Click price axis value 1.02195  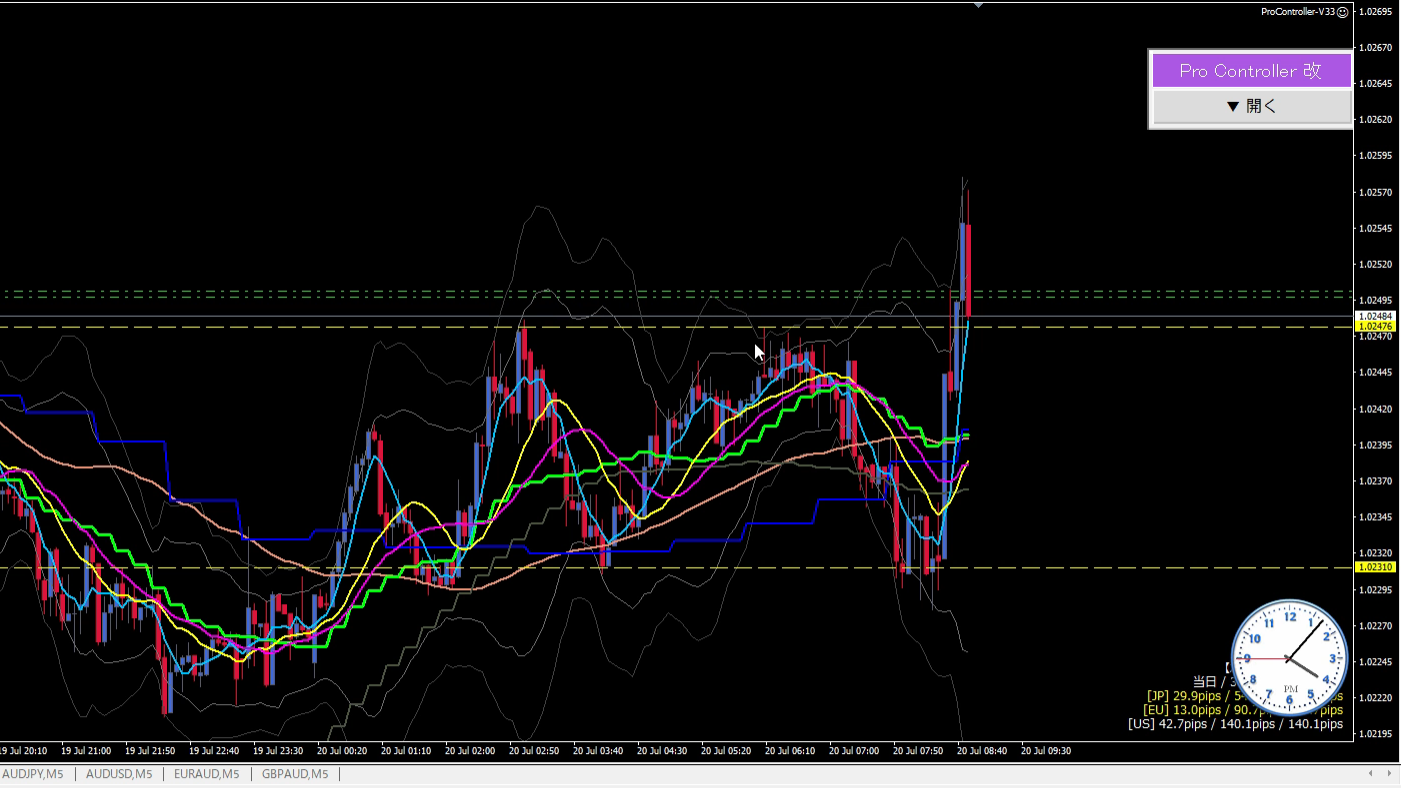1377,734
